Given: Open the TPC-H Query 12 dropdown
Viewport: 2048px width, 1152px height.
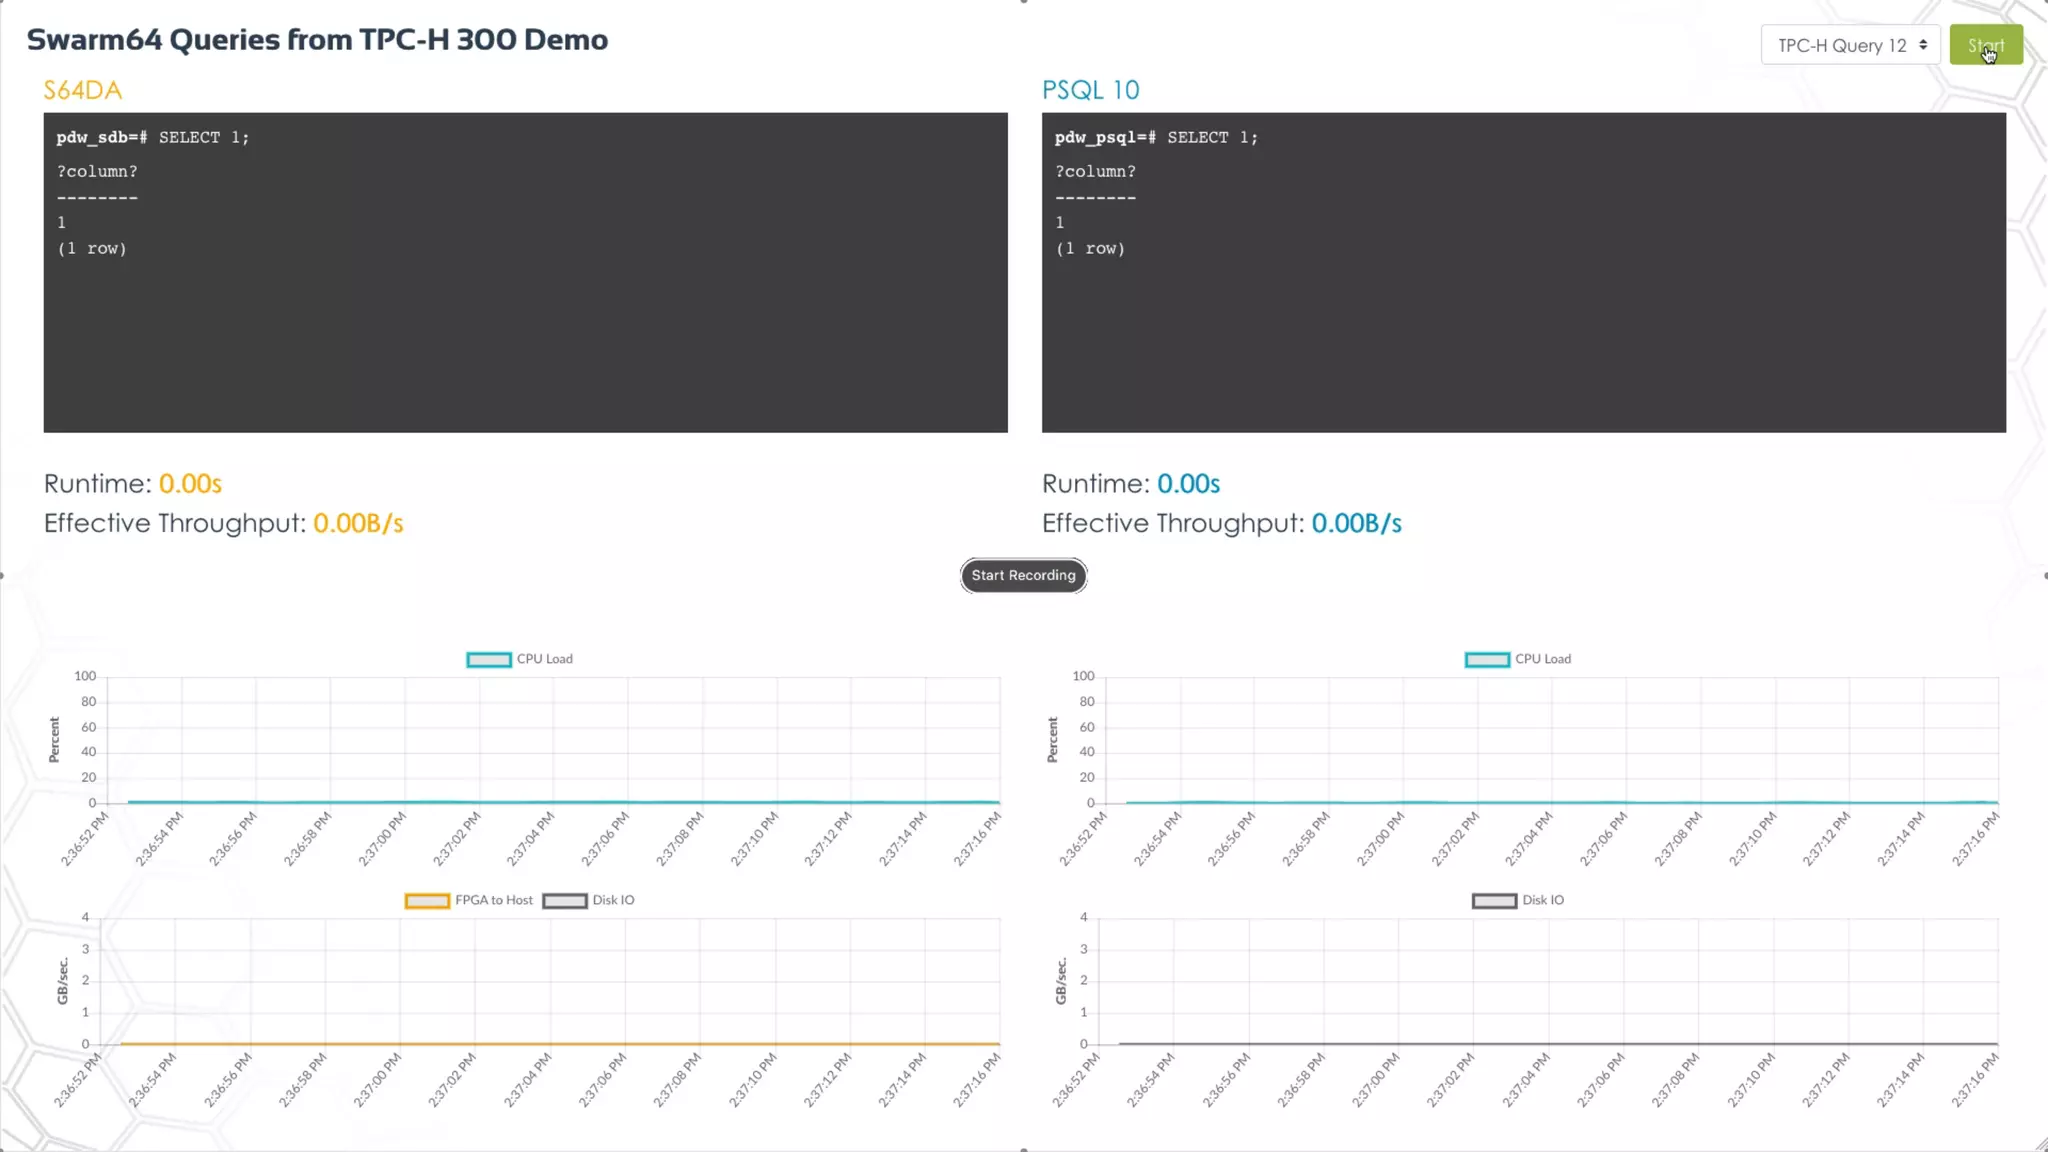Looking at the screenshot, I should pos(1850,45).
